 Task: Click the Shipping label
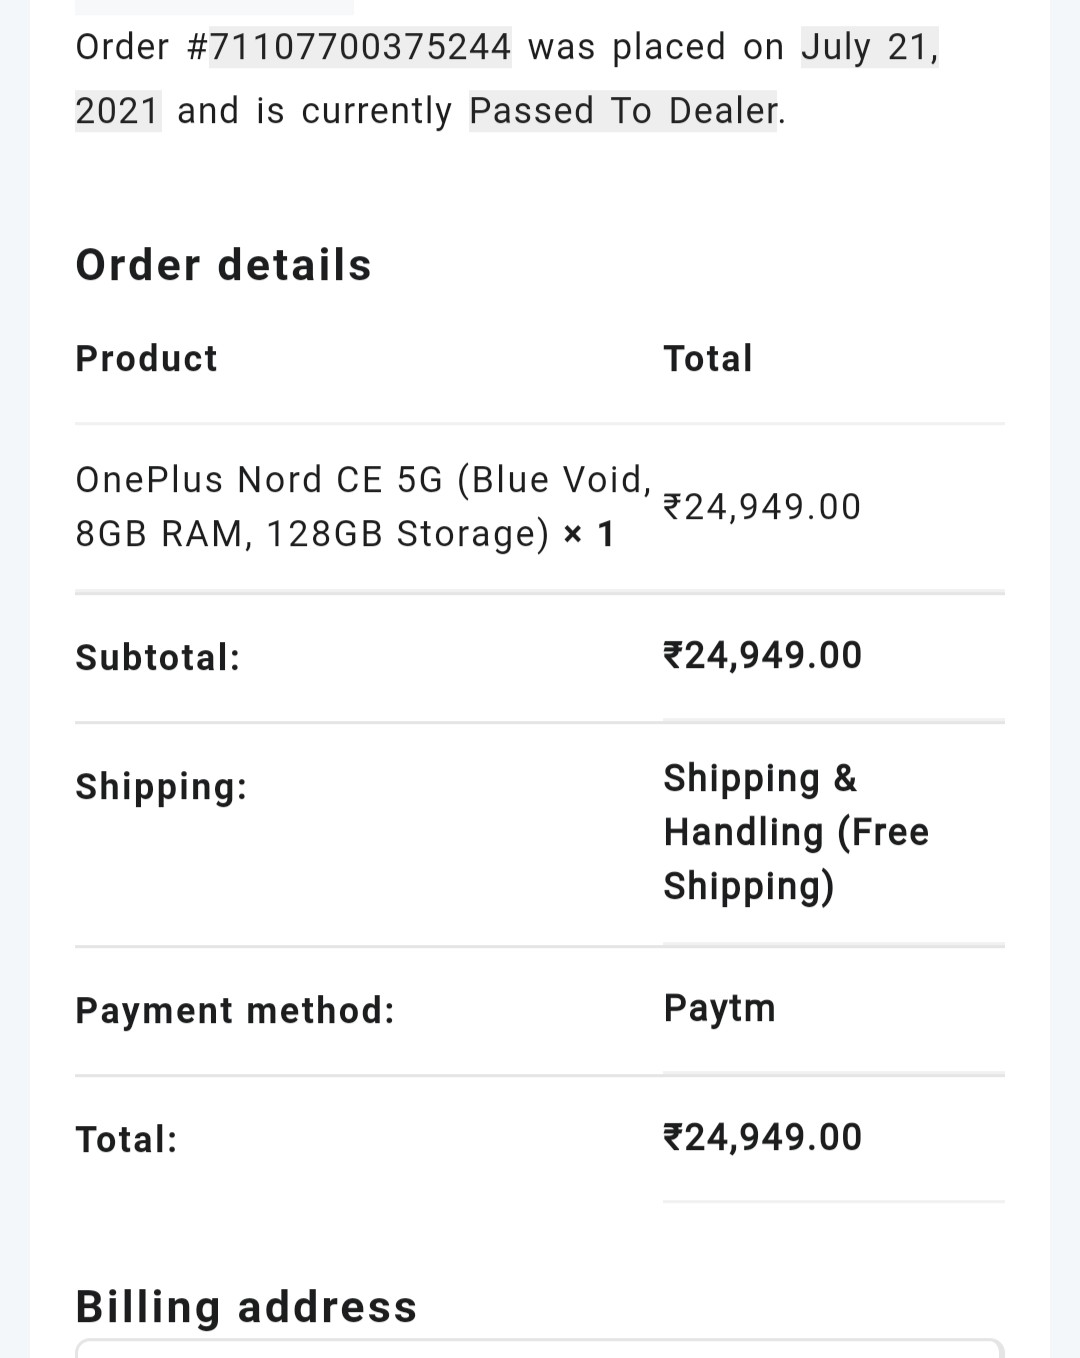[x=161, y=786]
